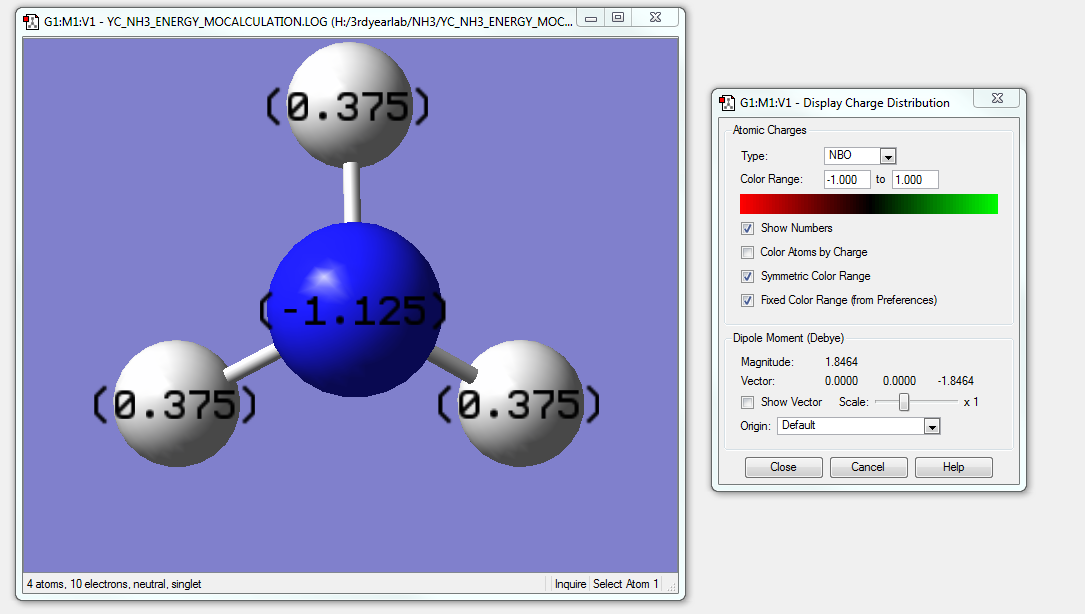
Task: Click the Close button in charge dialog
Action: pyautogui.click(x=783, y=467)
